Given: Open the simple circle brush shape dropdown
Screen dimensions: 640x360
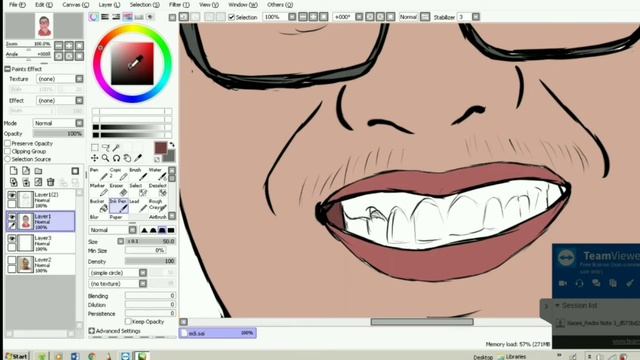Looking at the screenshot, I should click(118, 272).
